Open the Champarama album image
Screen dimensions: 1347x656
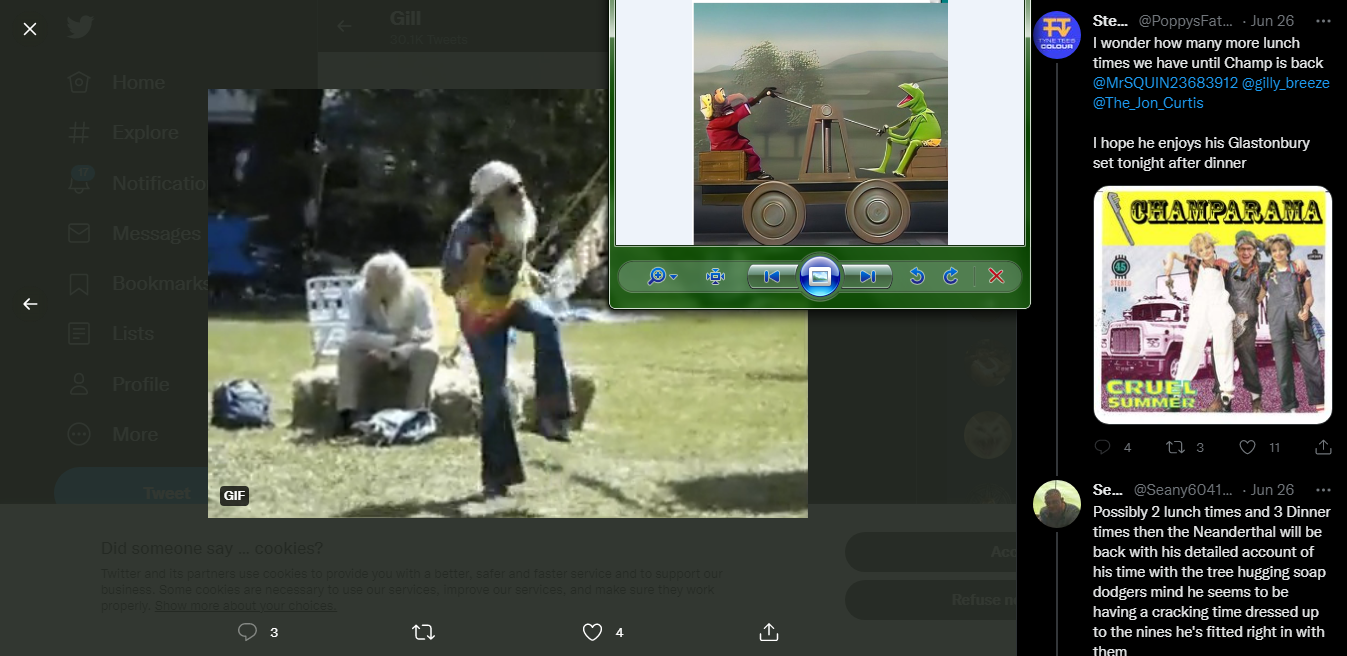tap(1213, 305)
